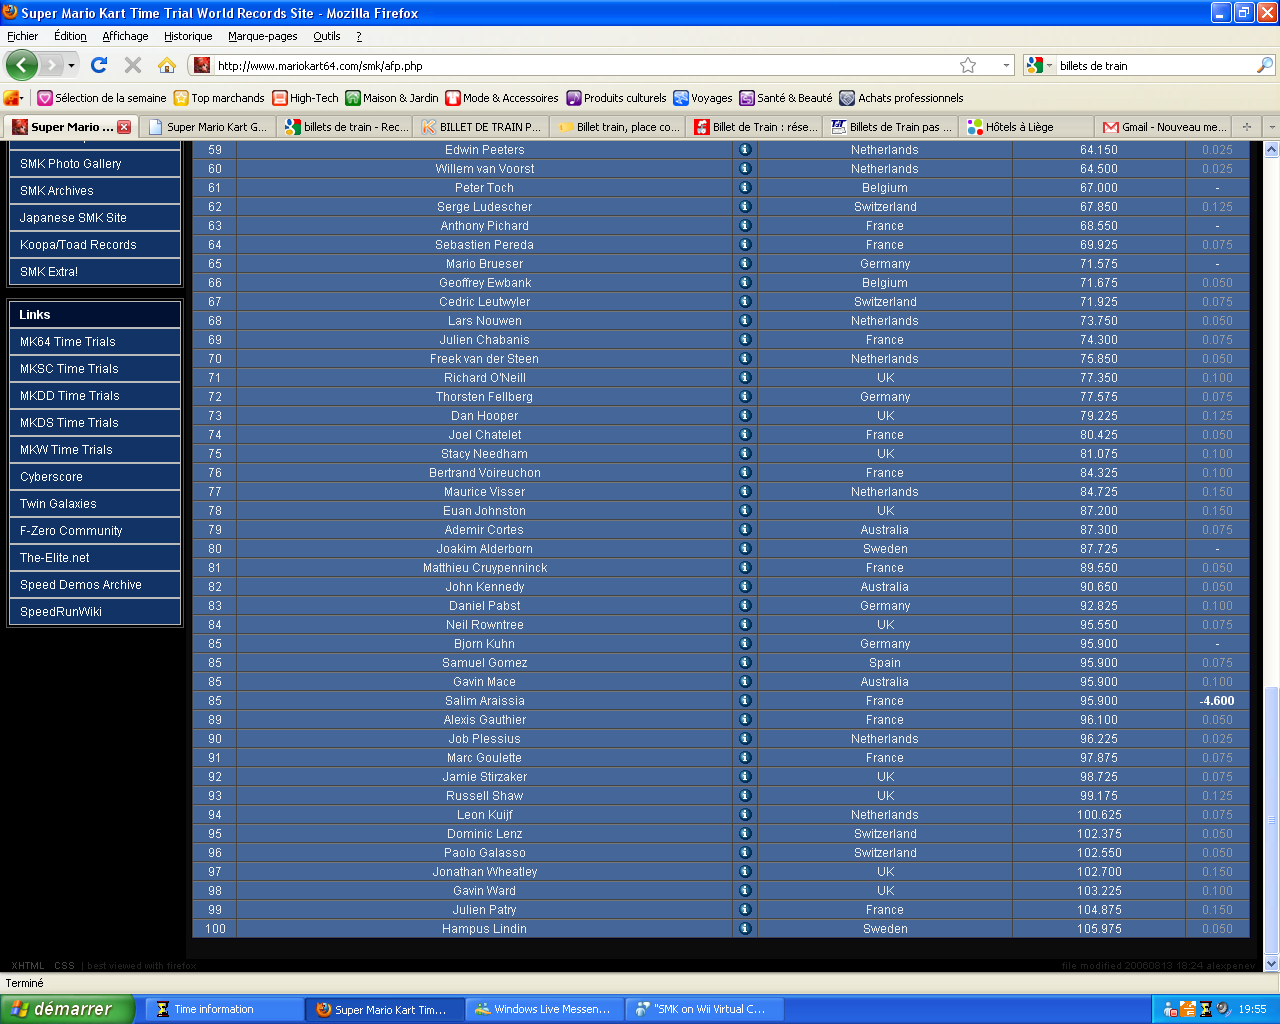Click the Stop loading X icon
This screenshot has width=1280, height=1024.
[133, 65]
